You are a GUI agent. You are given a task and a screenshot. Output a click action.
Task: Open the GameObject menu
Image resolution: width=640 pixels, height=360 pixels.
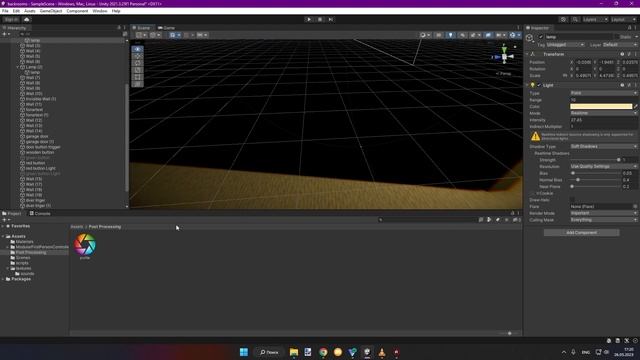click(x=51, y=11)
